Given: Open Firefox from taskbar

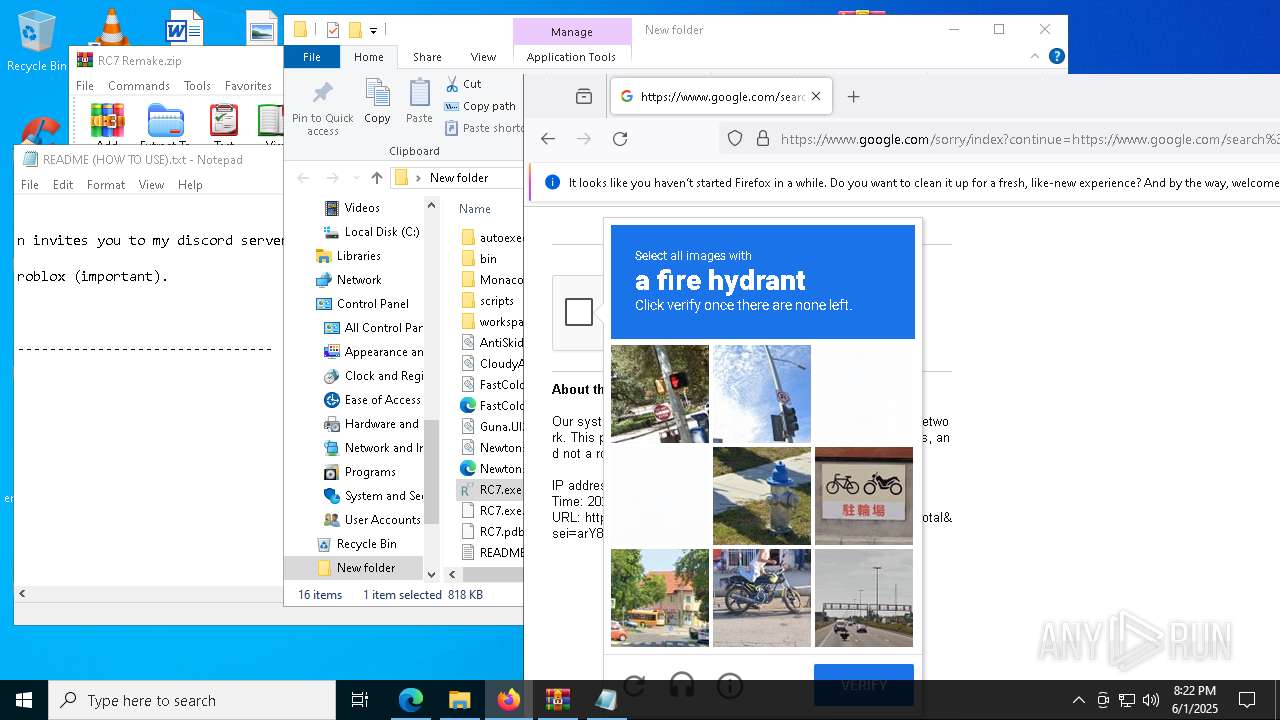Looking at the screenshot, I should (x=508, y=700).
